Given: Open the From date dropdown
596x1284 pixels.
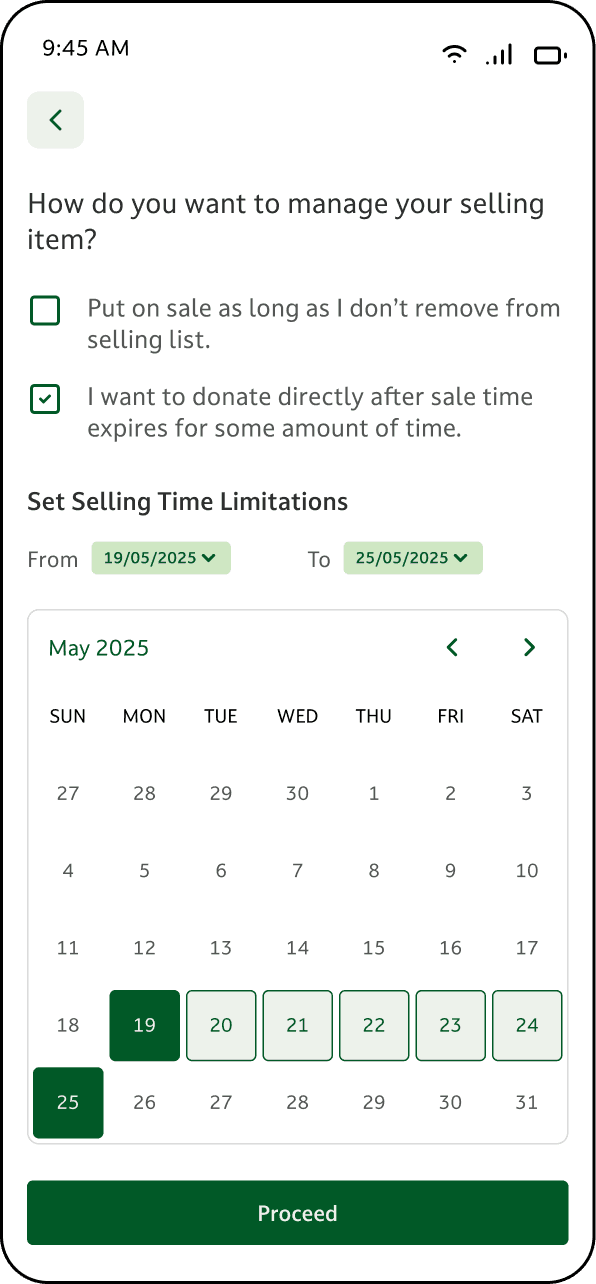Looking at the screenshot, I should [161, 558].
